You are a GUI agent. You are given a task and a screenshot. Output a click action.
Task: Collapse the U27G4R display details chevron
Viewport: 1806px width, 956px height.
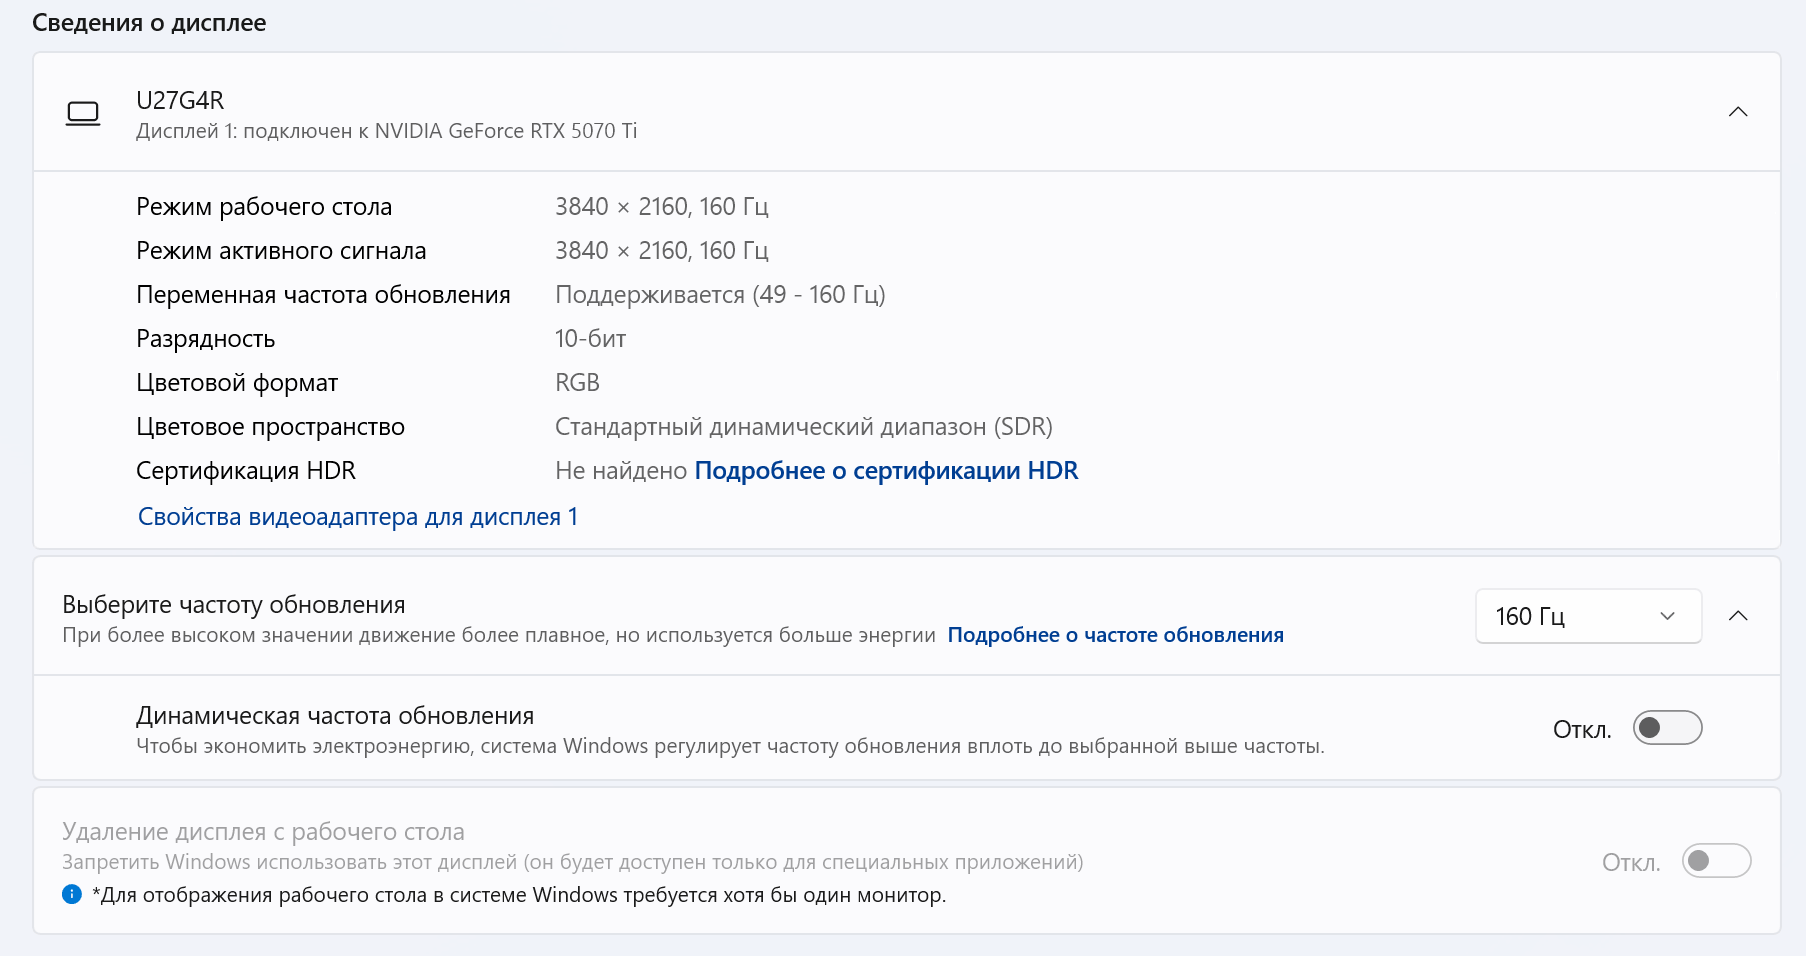point(1737,112)
